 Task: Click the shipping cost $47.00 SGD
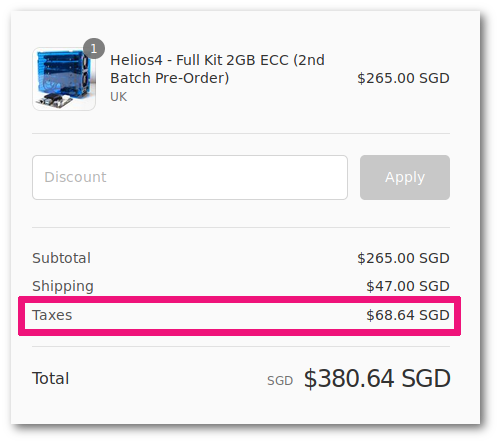point(408,286)
